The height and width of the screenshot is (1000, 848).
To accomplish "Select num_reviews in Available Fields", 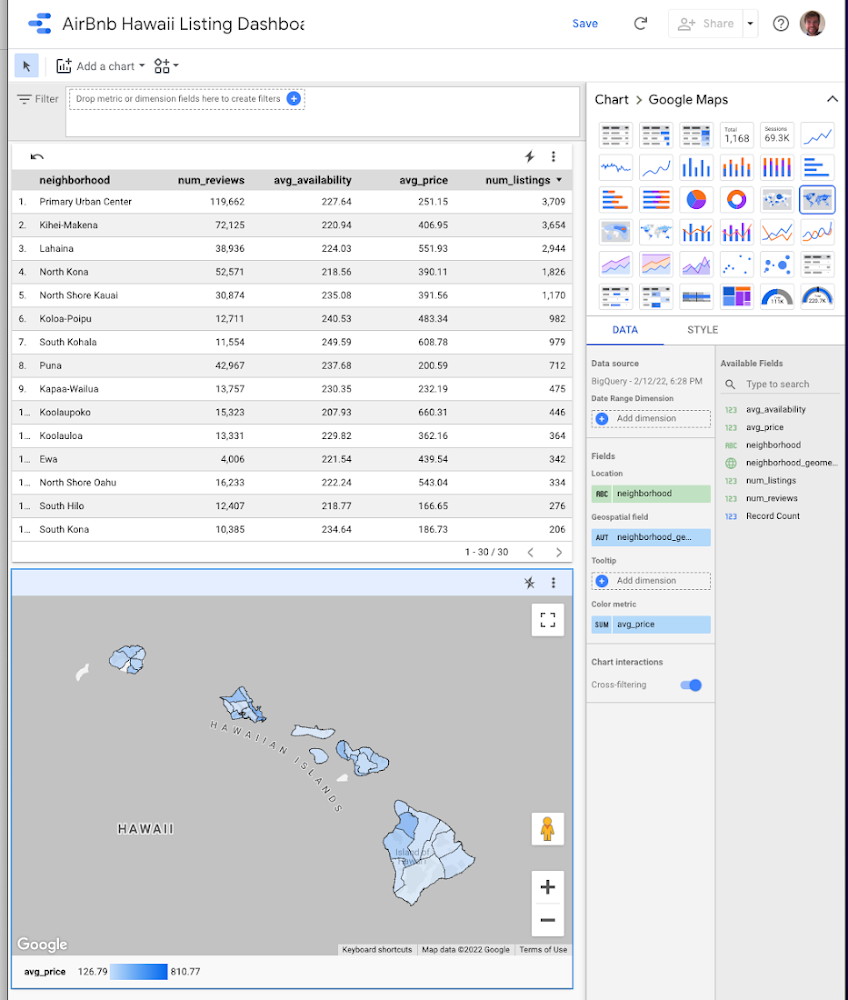I will (771, 498).
